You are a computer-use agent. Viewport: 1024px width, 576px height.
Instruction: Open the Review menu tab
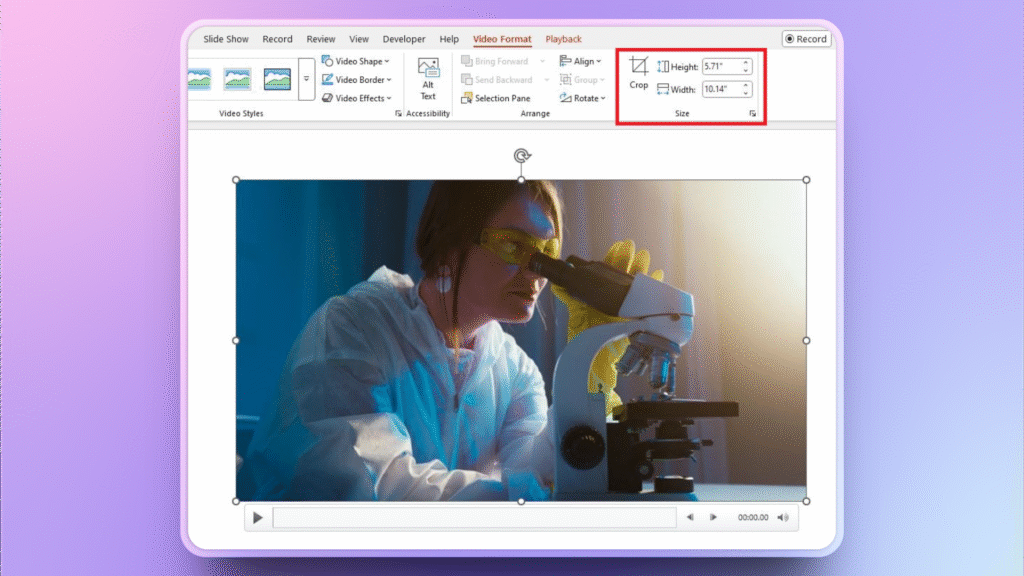pyautogui.click(x=320, y=39)
